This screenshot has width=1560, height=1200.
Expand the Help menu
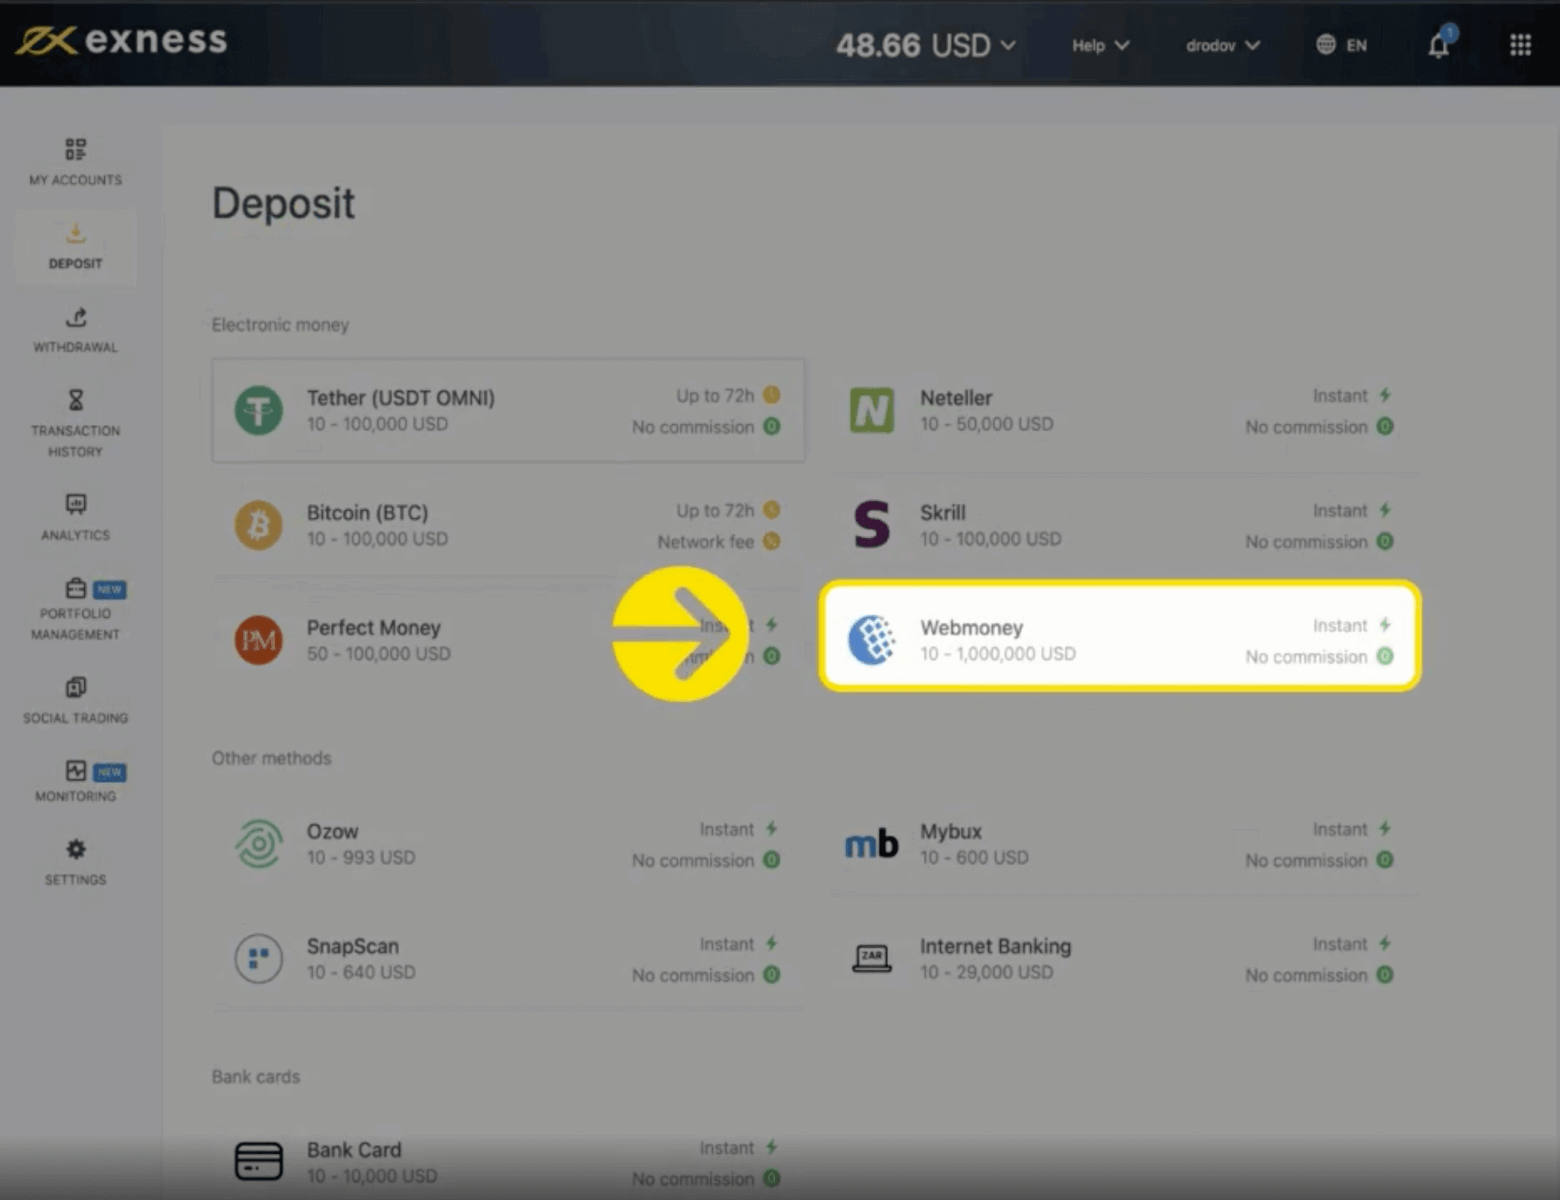pos(1100,45)
